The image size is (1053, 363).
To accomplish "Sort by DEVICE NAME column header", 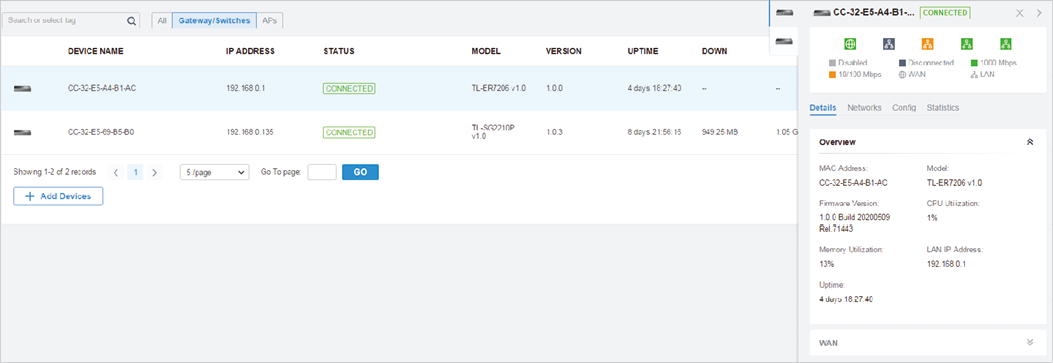I will 95,51.
